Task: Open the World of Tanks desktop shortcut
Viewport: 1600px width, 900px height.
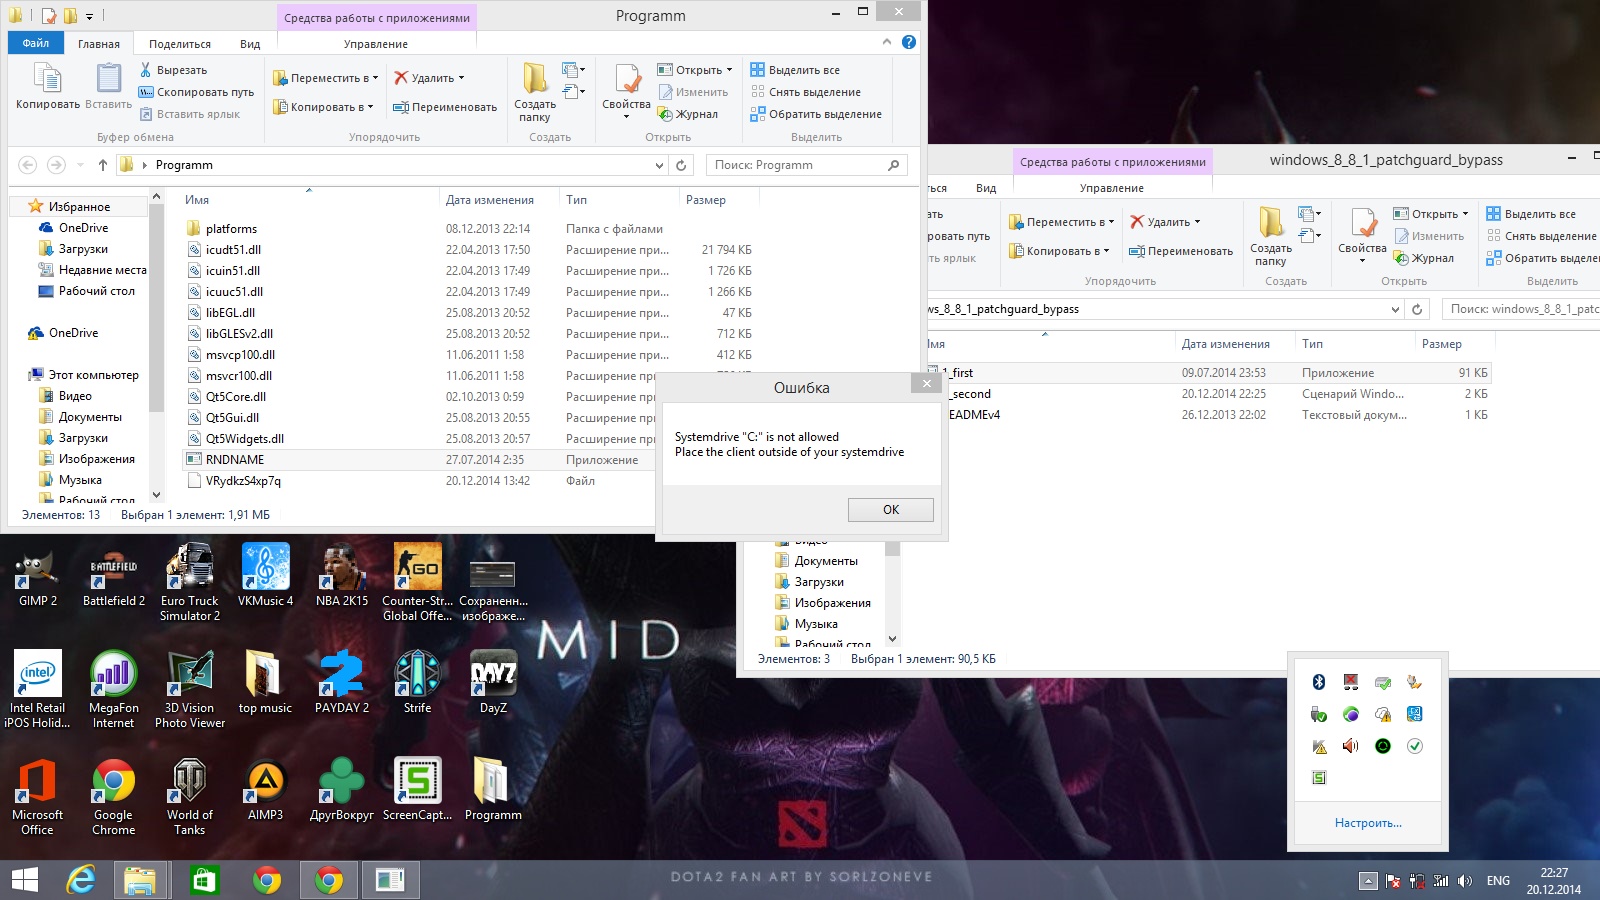Action: coord(190,797)
